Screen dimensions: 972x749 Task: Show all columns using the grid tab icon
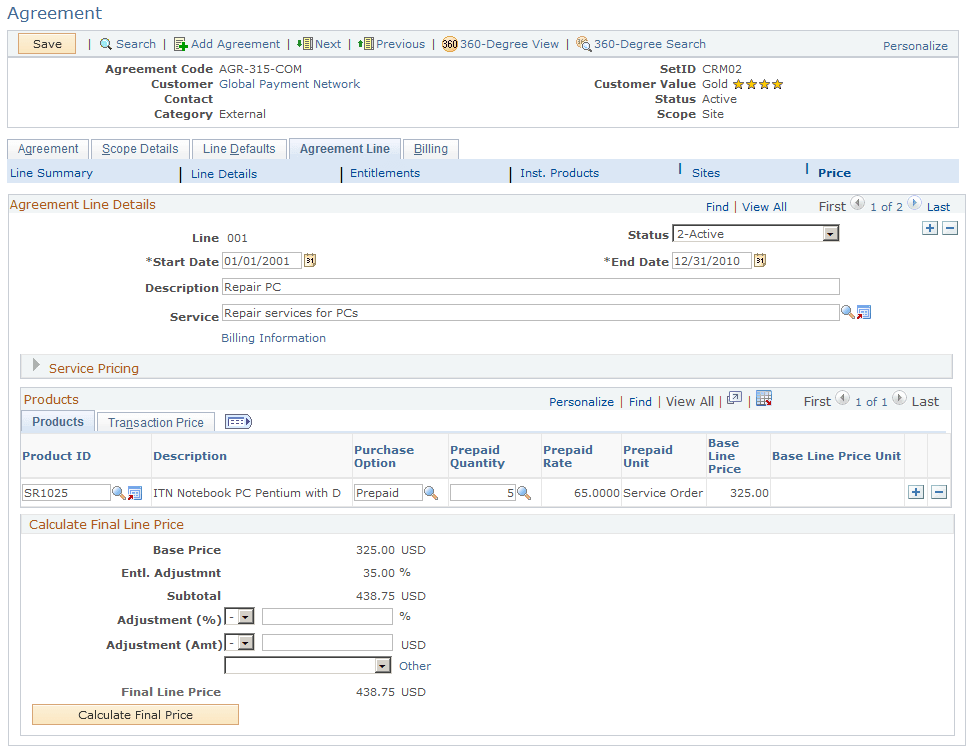(238, 422)
